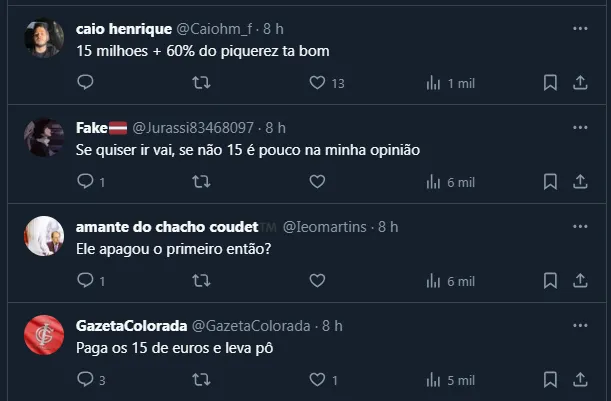Image resolution: width=611 pixels, height=401 pixels.
Task: Open more options on caio henrique's tweet
Action: (x=580, y=29)
